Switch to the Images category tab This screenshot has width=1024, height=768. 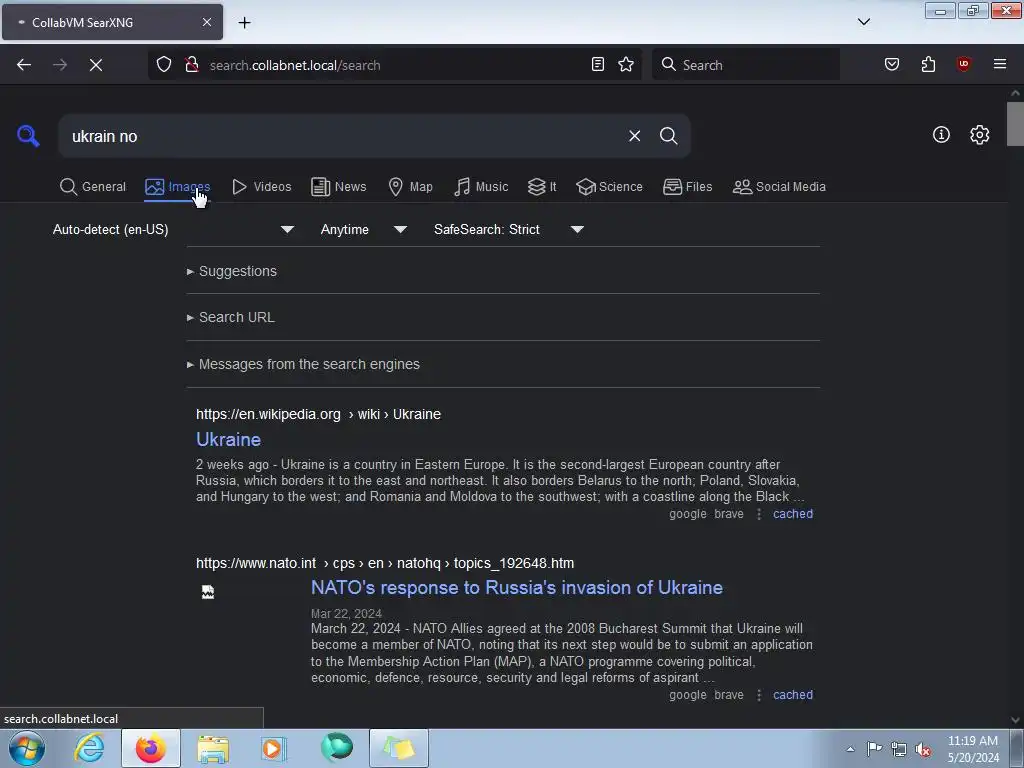[177, 187]
